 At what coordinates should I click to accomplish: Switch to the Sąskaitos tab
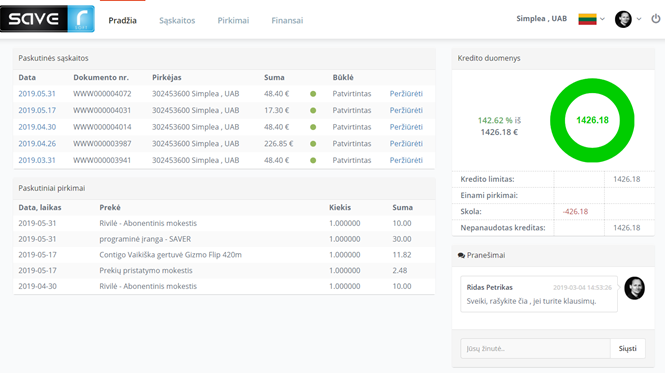177,20
